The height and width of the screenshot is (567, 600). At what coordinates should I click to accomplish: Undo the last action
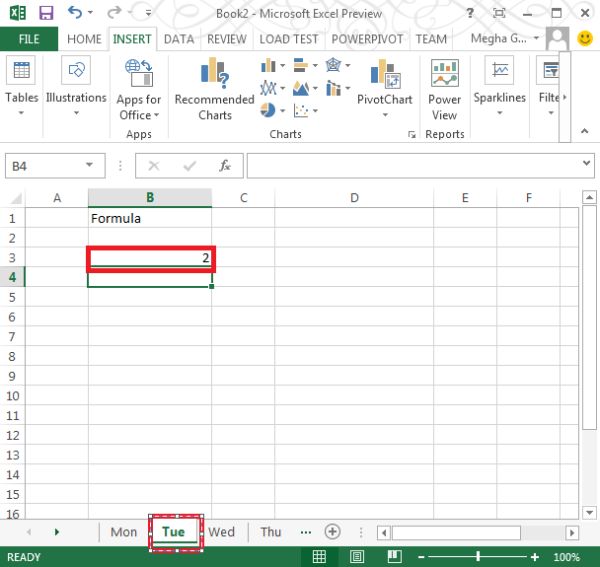(x=75, y=13)
